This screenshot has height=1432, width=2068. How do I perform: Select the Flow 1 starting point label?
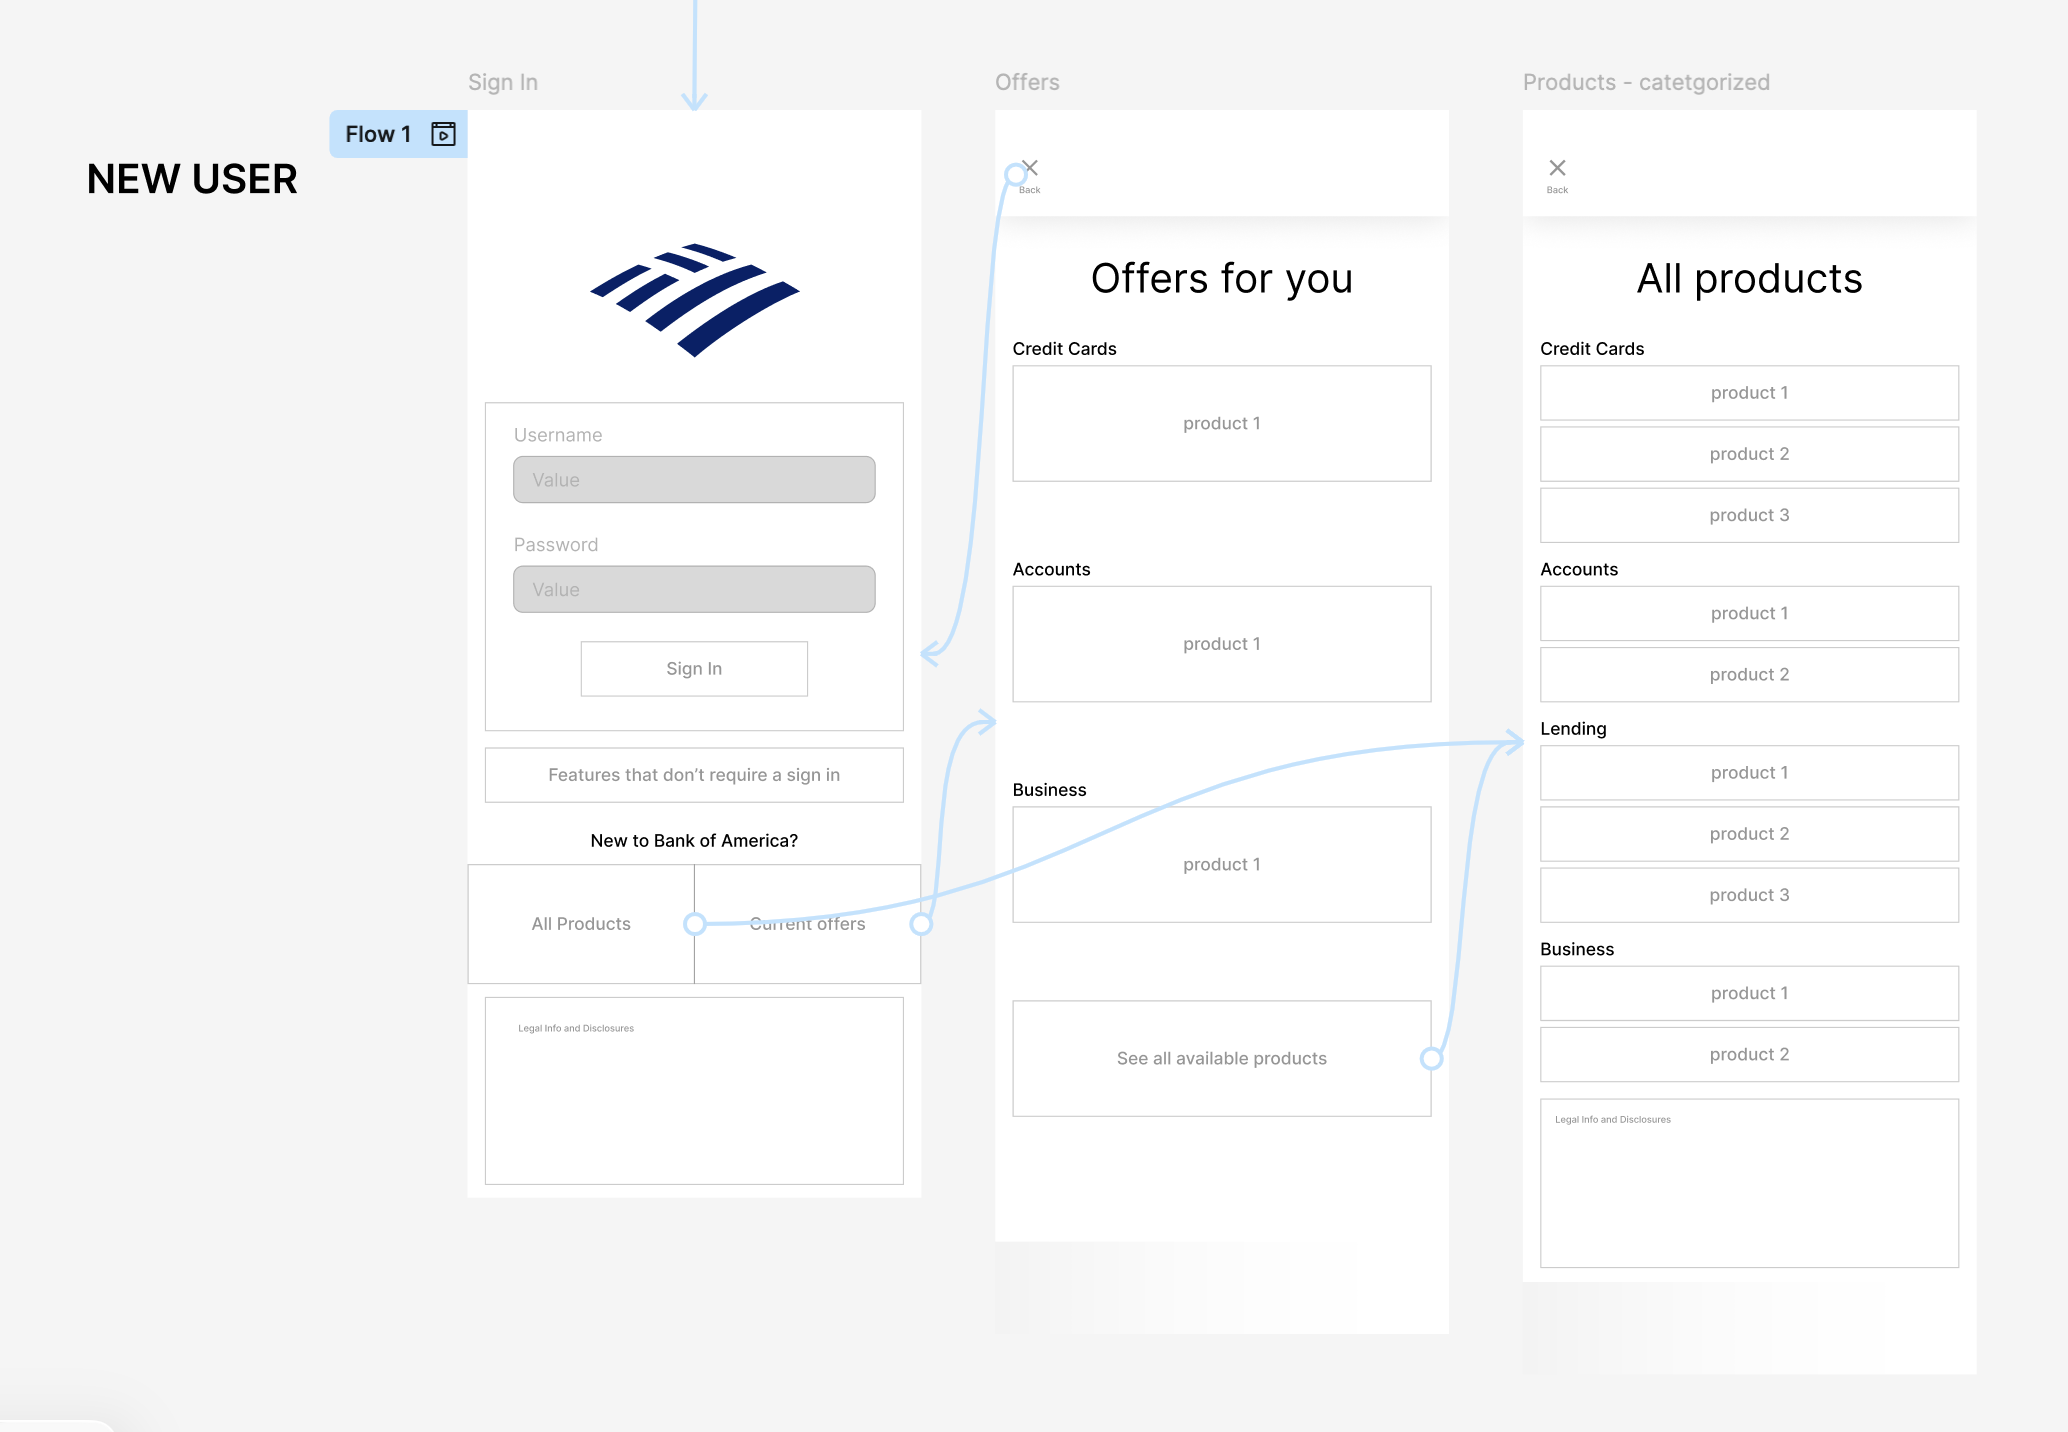[378, 134]
